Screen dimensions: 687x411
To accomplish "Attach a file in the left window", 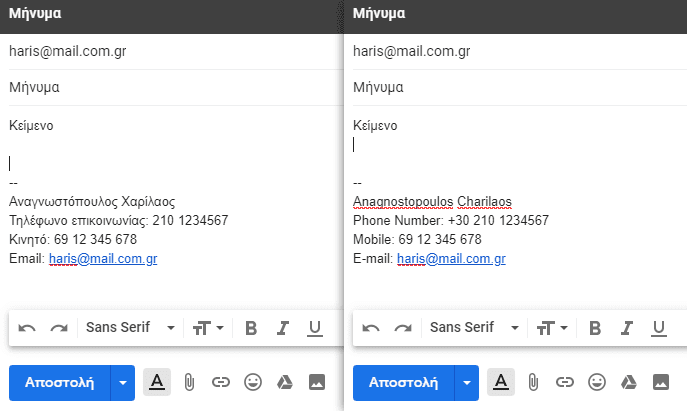I will pyautogui.click(x=189, y=383).
